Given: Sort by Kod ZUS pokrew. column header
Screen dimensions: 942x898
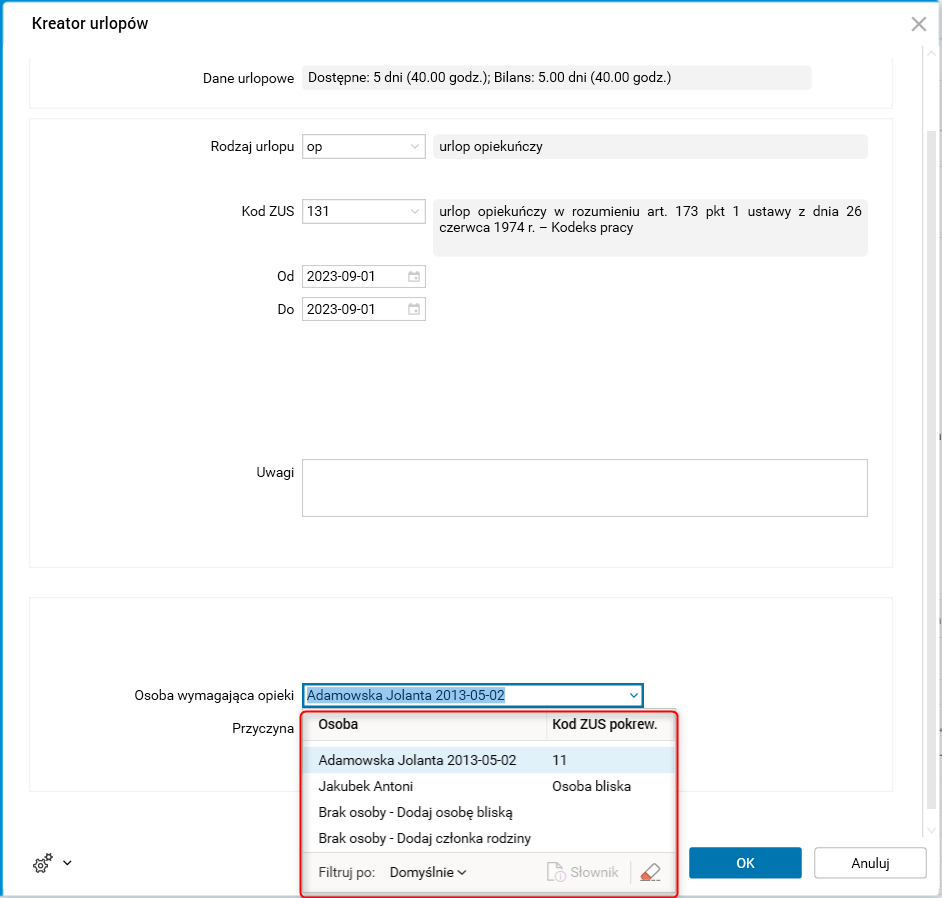Looking at the screenshot, I should [611, 724].
